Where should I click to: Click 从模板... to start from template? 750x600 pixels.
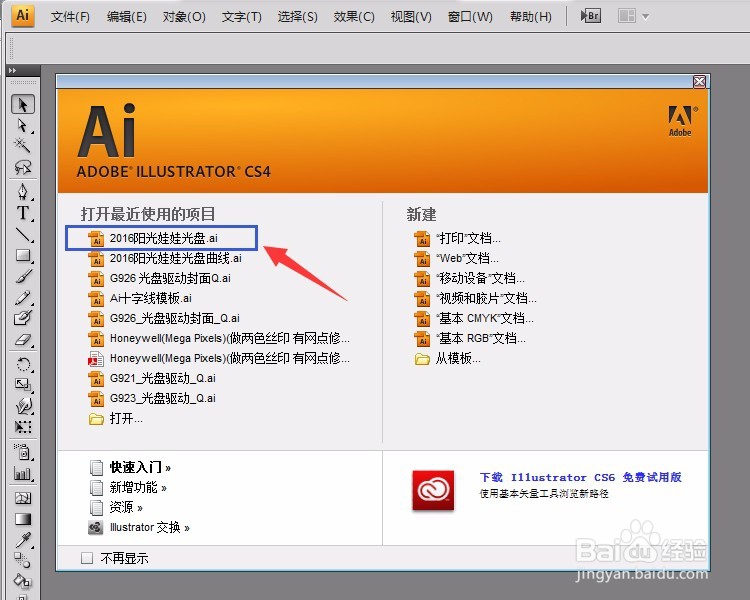[448, 358]
